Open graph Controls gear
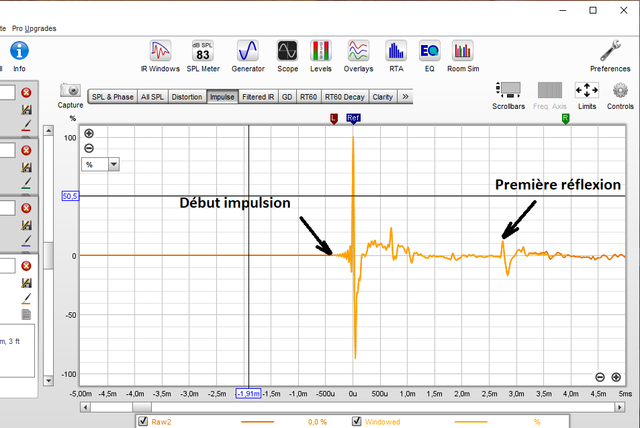Viewport: 640px width, 428px height. tap(620, 95)
